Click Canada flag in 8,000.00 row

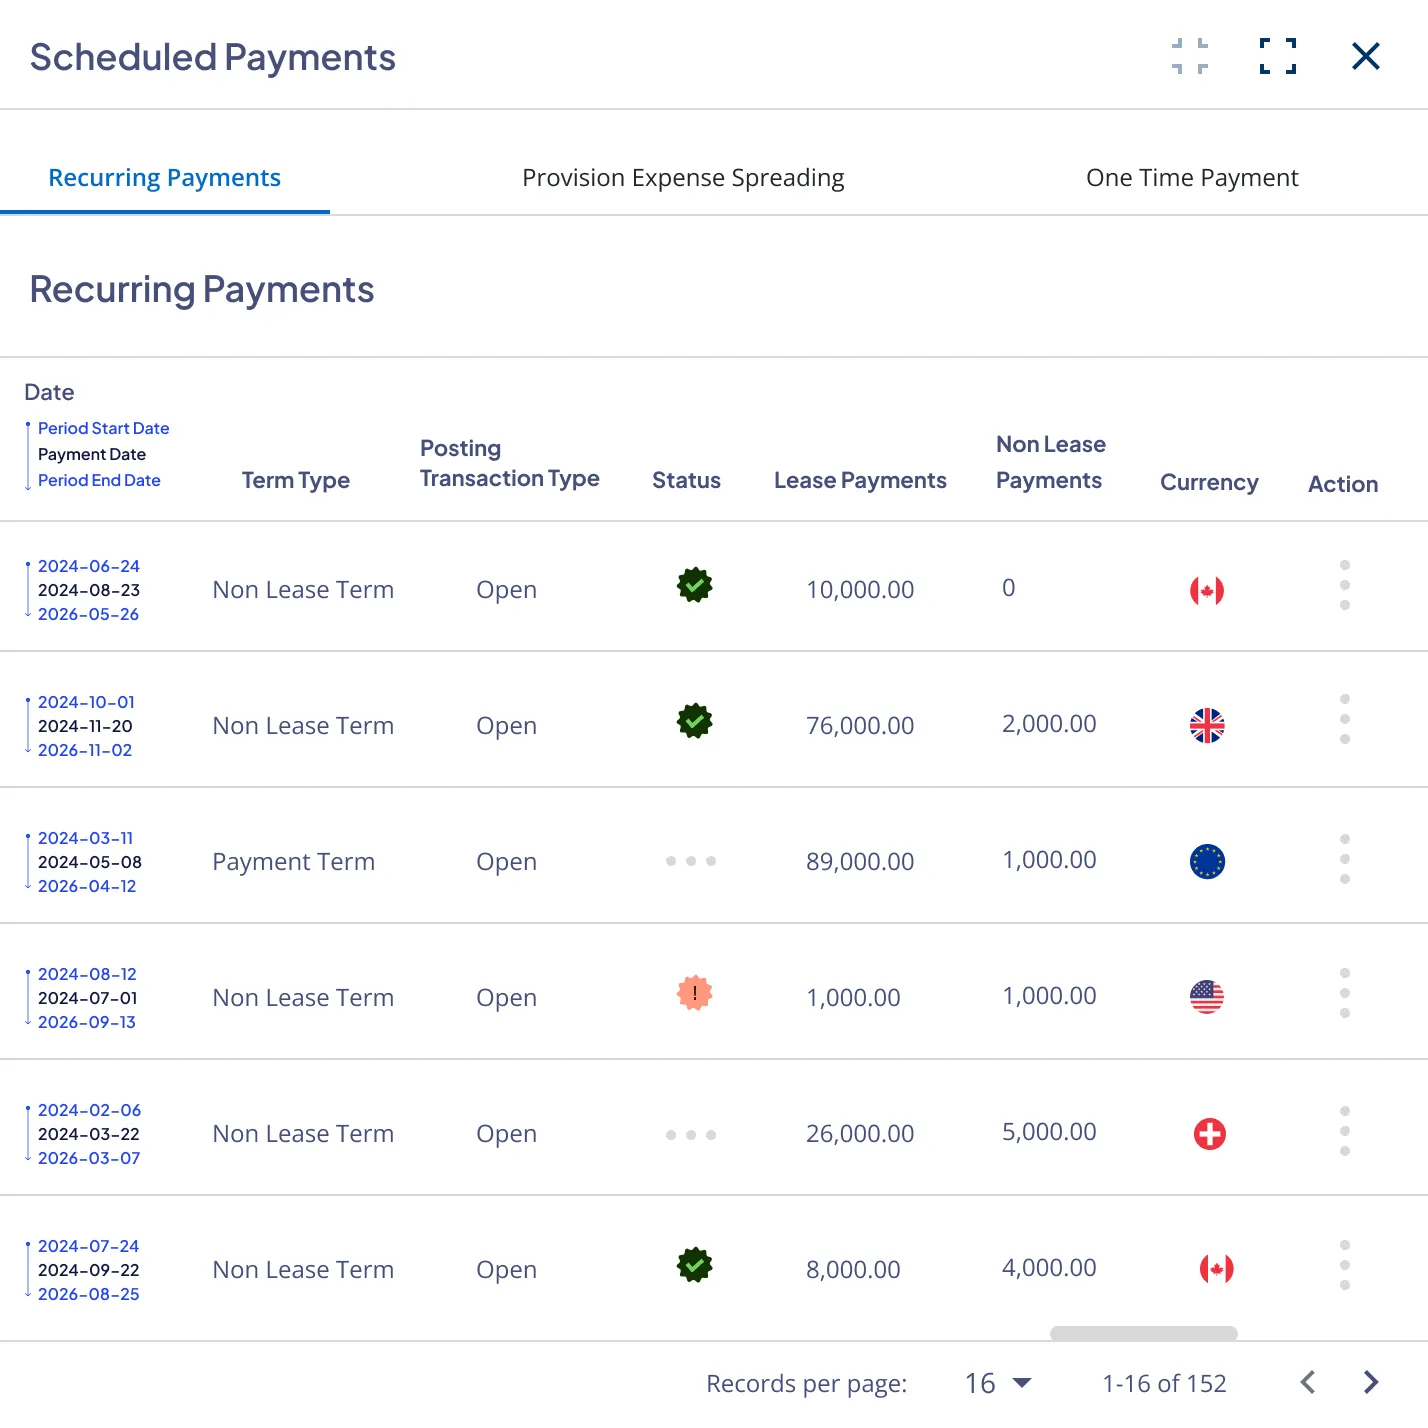pyautogui.click(x=1216, y=1269)
